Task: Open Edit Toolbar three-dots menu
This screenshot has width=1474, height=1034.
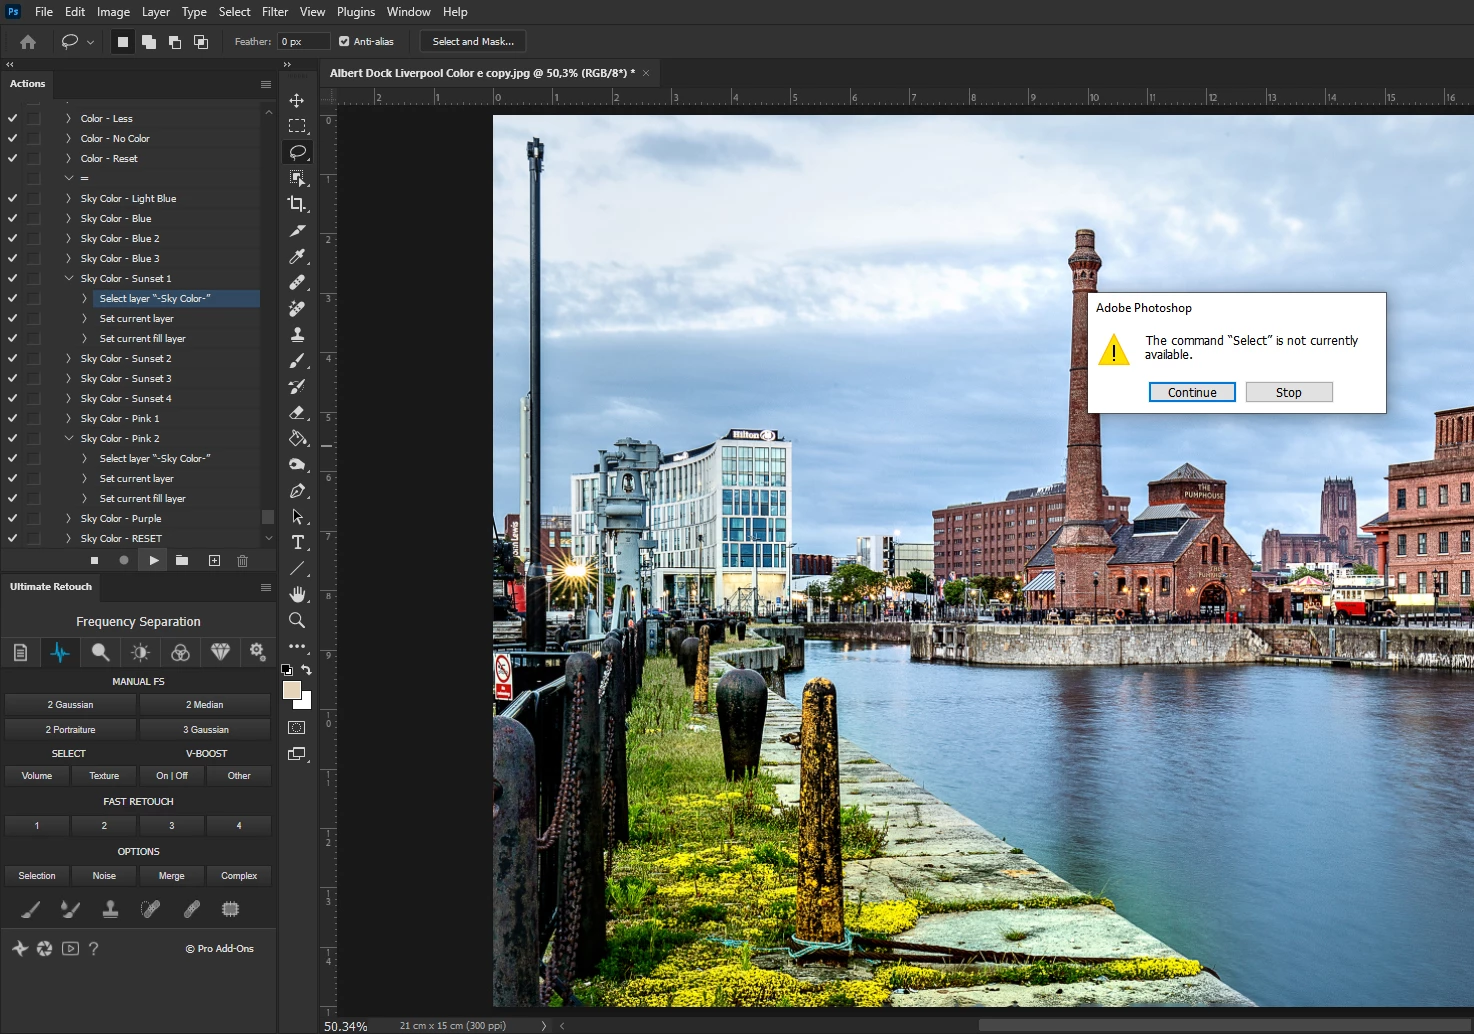Action: (297, 646)
